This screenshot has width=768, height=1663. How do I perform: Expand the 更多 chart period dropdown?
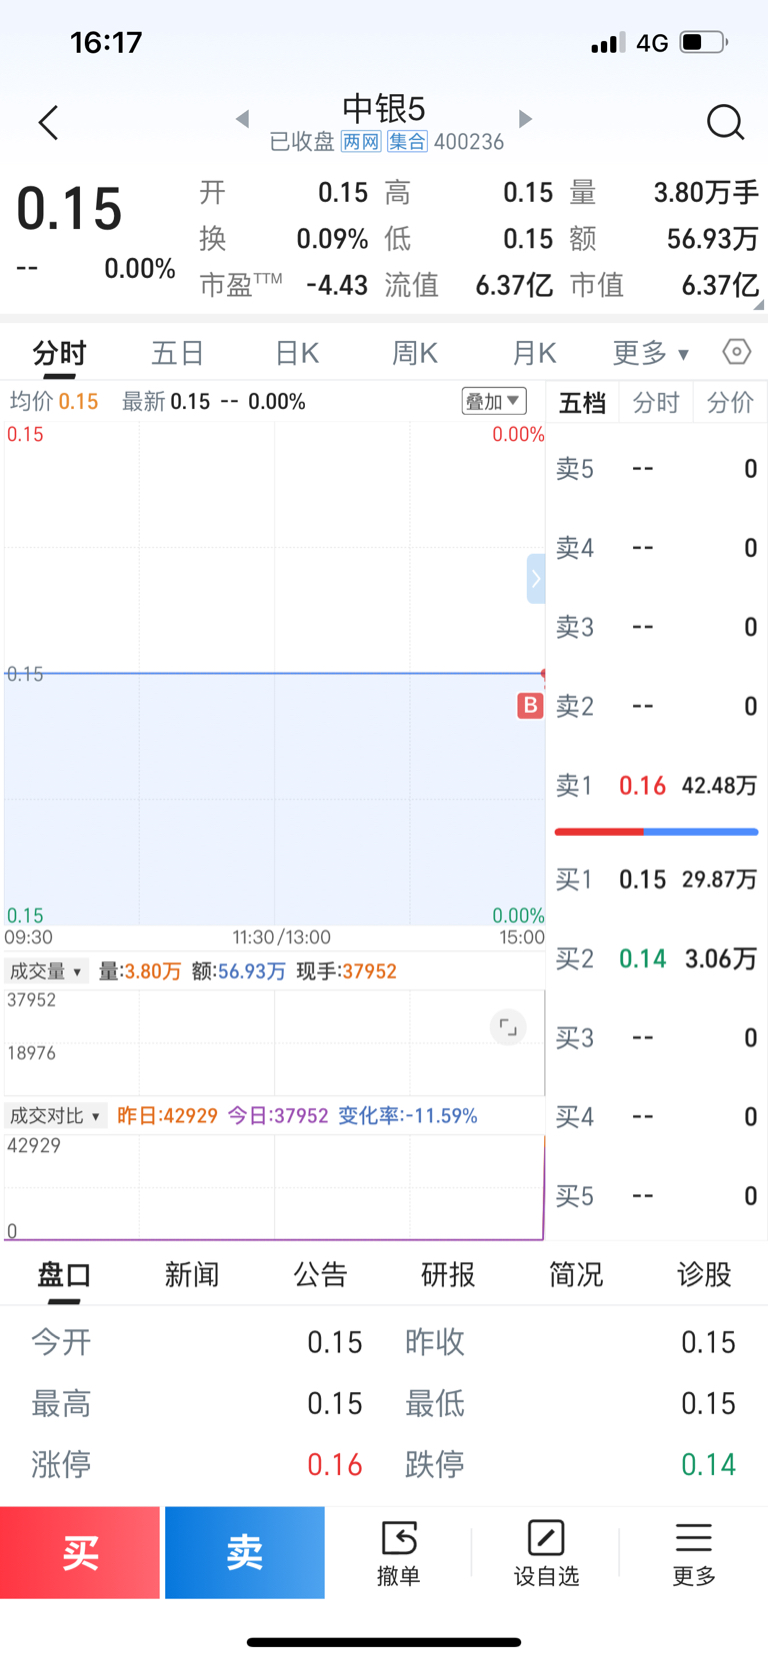650,353
